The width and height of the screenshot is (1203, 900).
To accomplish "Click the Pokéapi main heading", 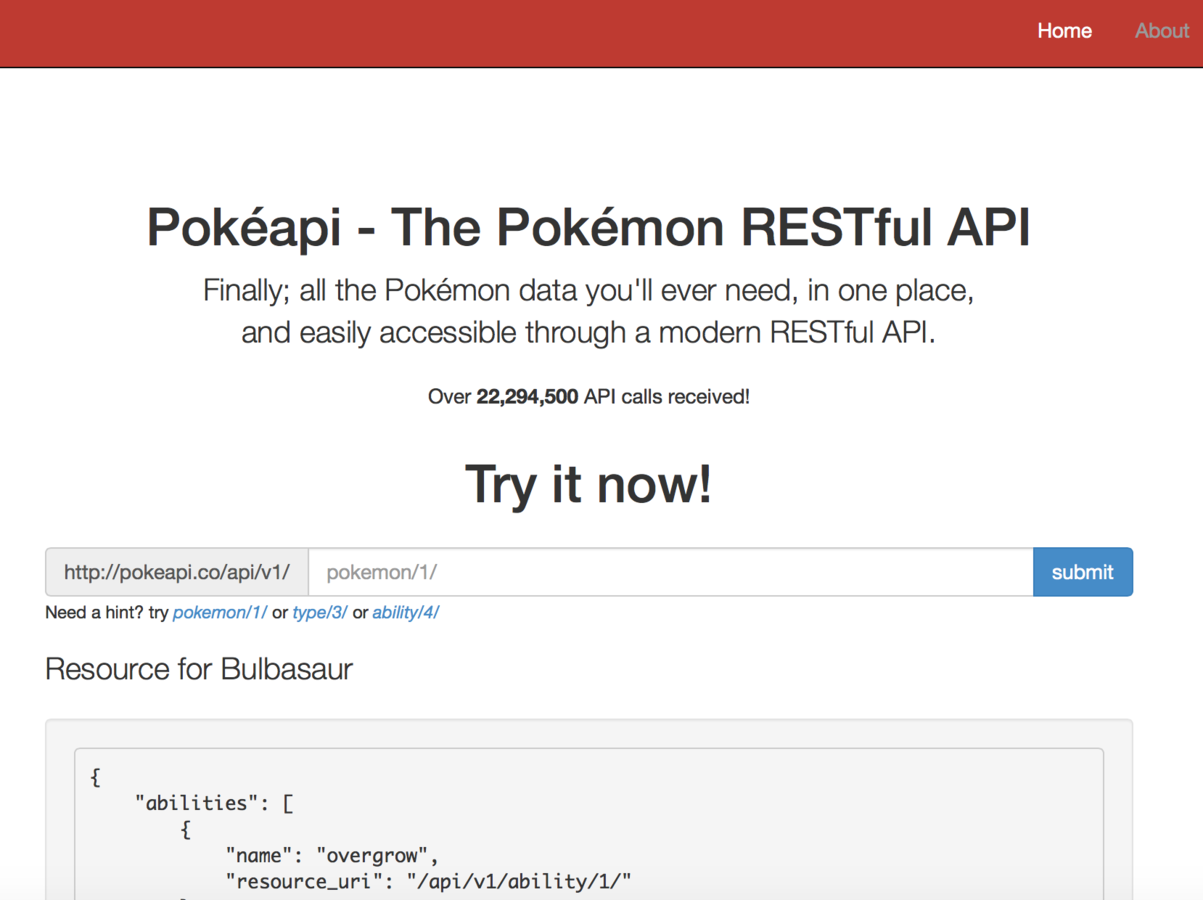I will (588, 228).
